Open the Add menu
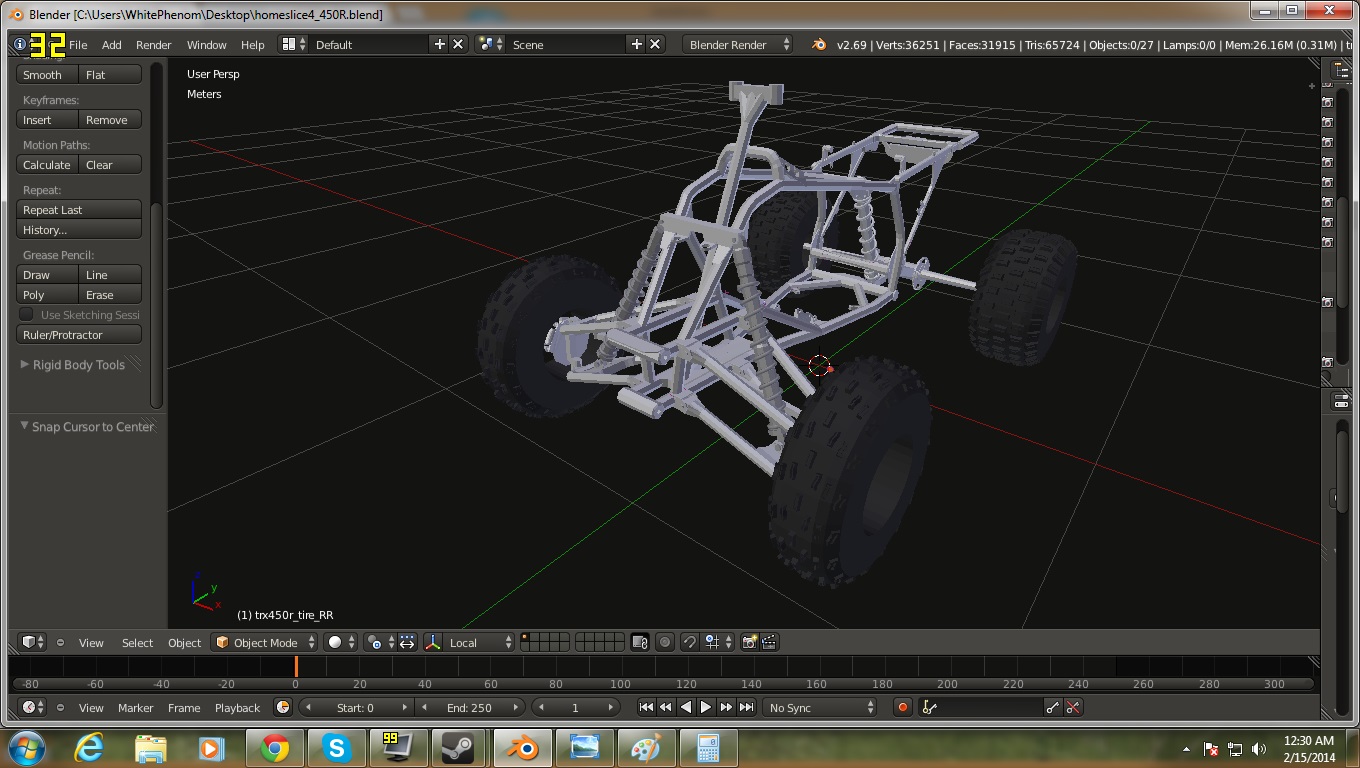Image resolution: width=1360 pixels, height=768 pixels. [x=112, y=45]
